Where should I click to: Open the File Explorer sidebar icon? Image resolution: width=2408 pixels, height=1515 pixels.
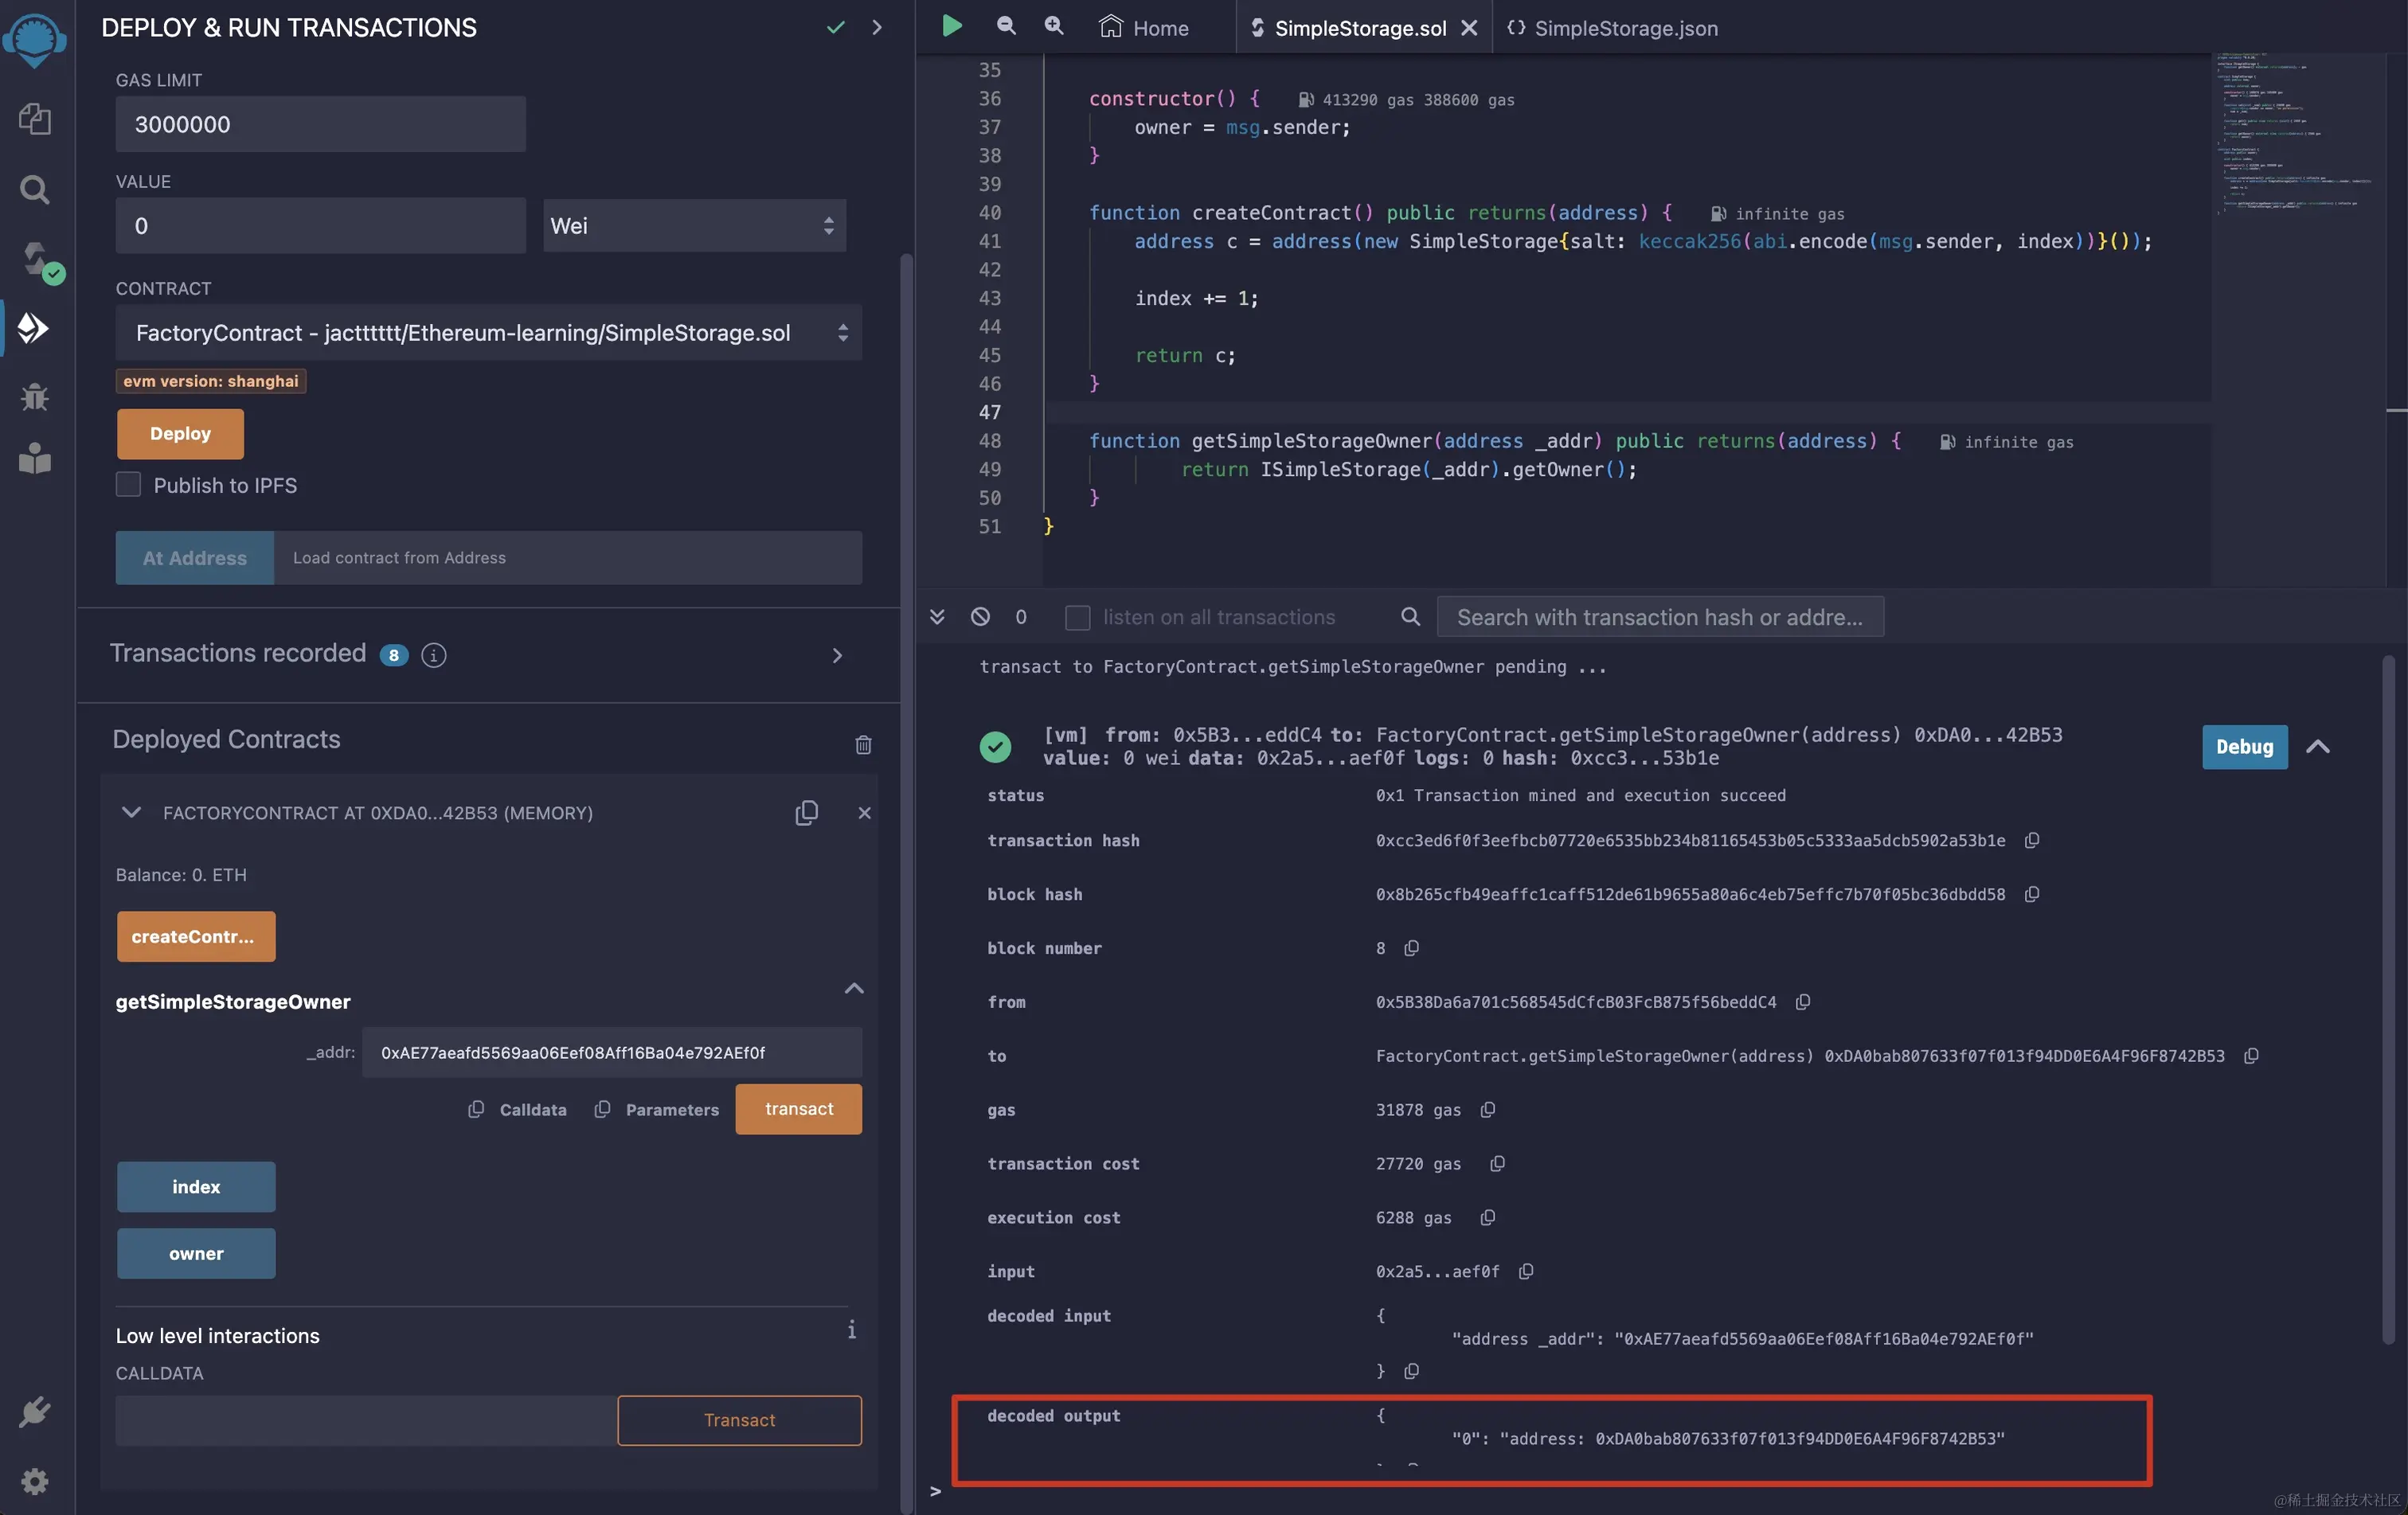point(35,119)
